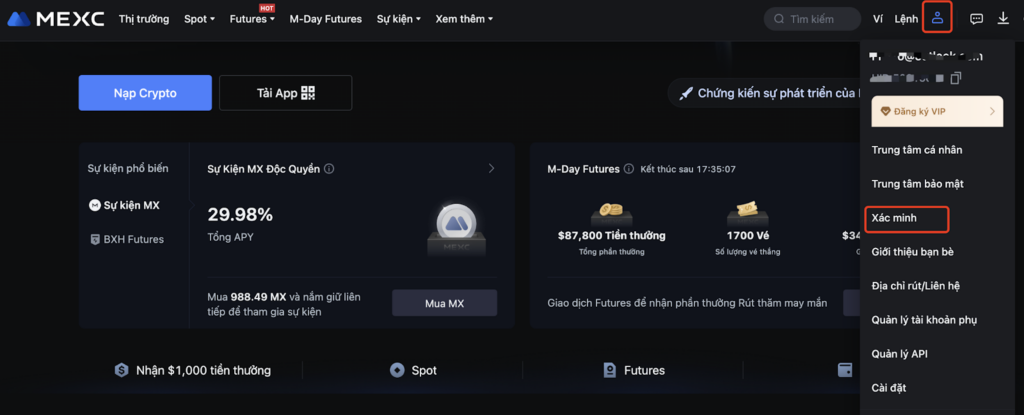Screen dimensions: 1024x415
Task: Click the MEXC logo
Action: tap(56, 18)
